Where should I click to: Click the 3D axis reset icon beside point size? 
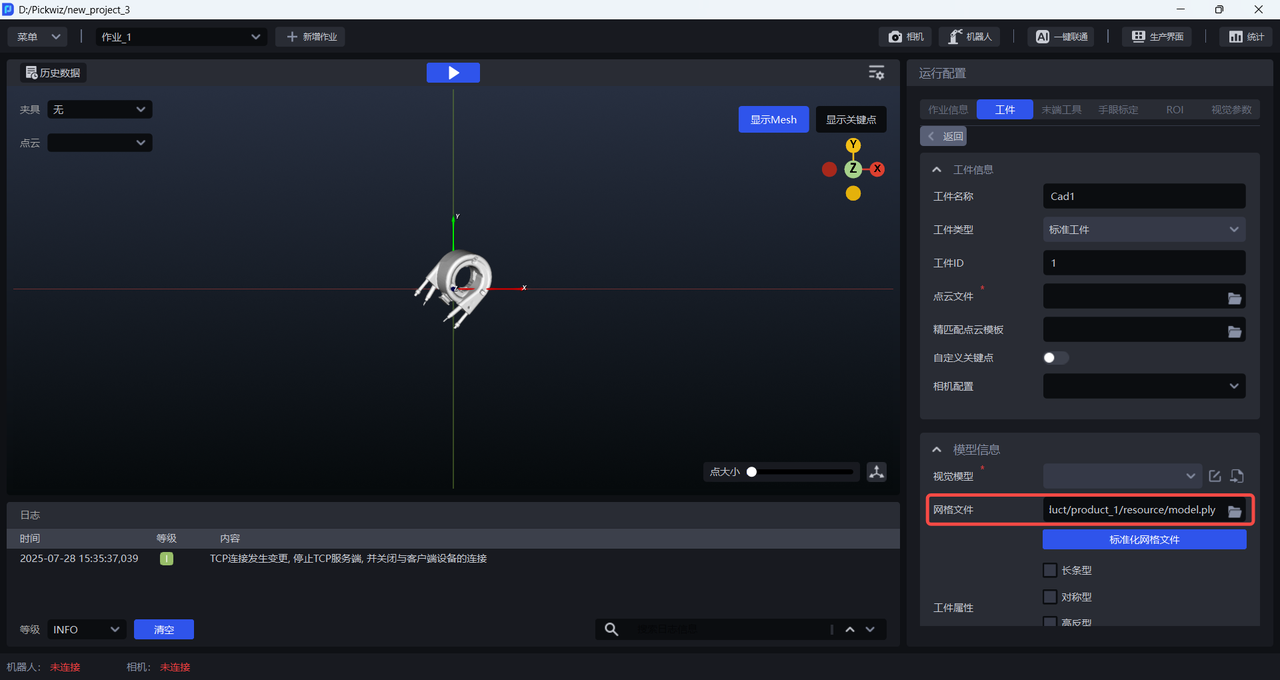877,472
